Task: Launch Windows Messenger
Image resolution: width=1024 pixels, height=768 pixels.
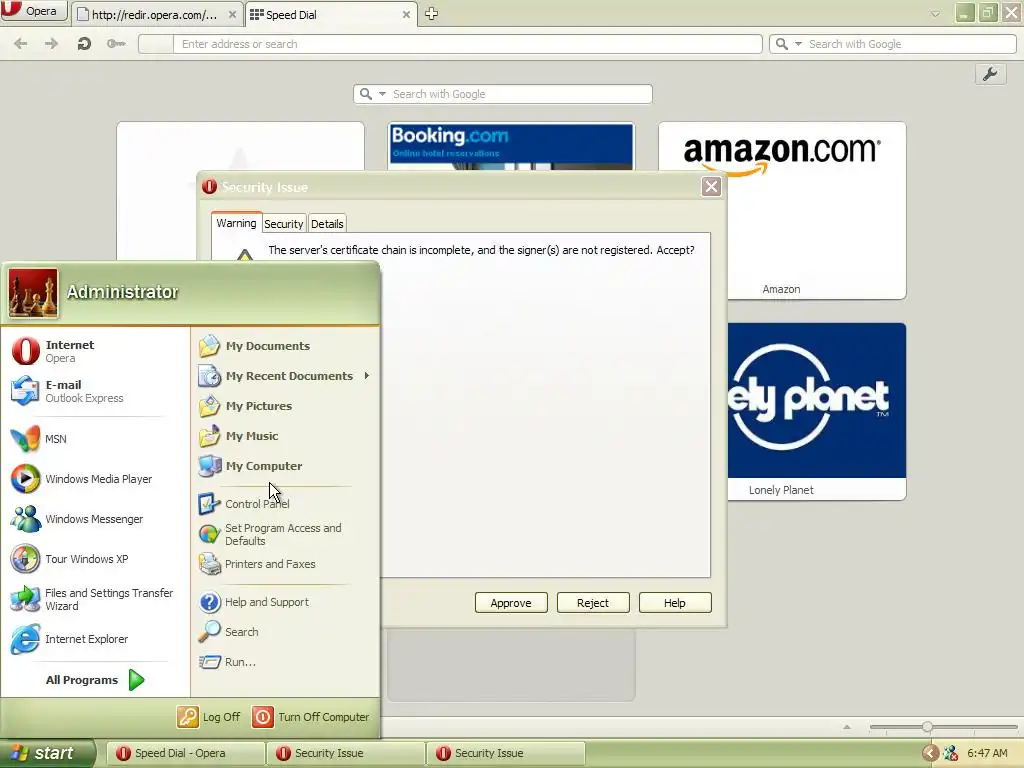Action: point(95,519)
